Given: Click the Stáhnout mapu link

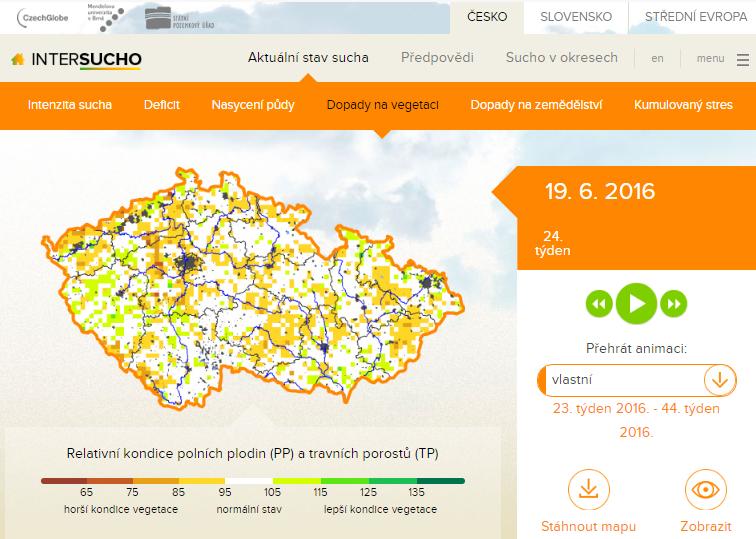Looking at the screenshot, I should 589,526.
